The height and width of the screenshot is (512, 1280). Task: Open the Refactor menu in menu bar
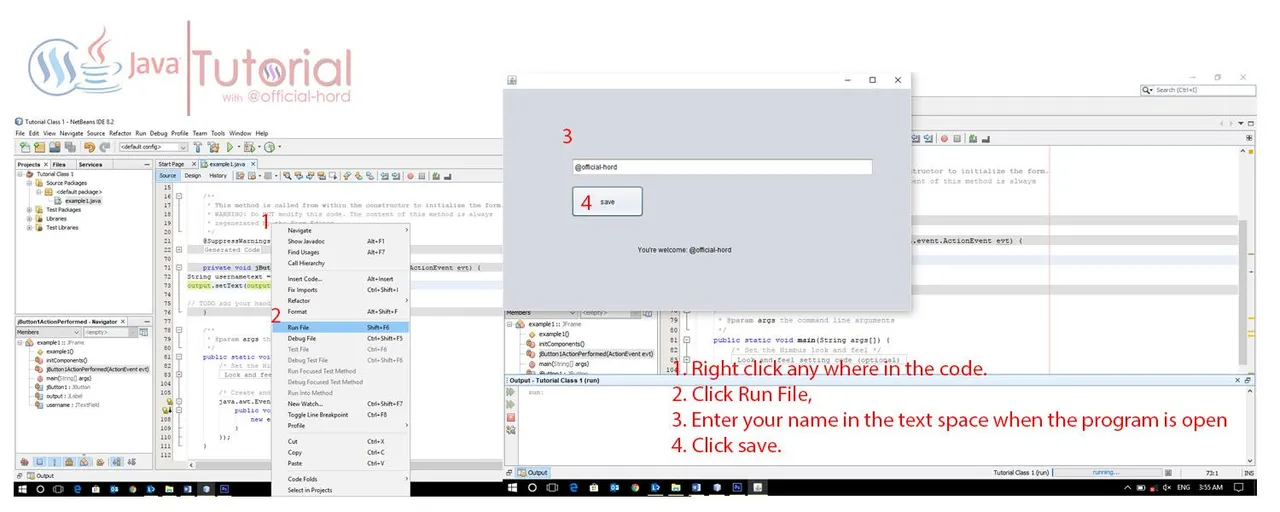pos(120,133)
